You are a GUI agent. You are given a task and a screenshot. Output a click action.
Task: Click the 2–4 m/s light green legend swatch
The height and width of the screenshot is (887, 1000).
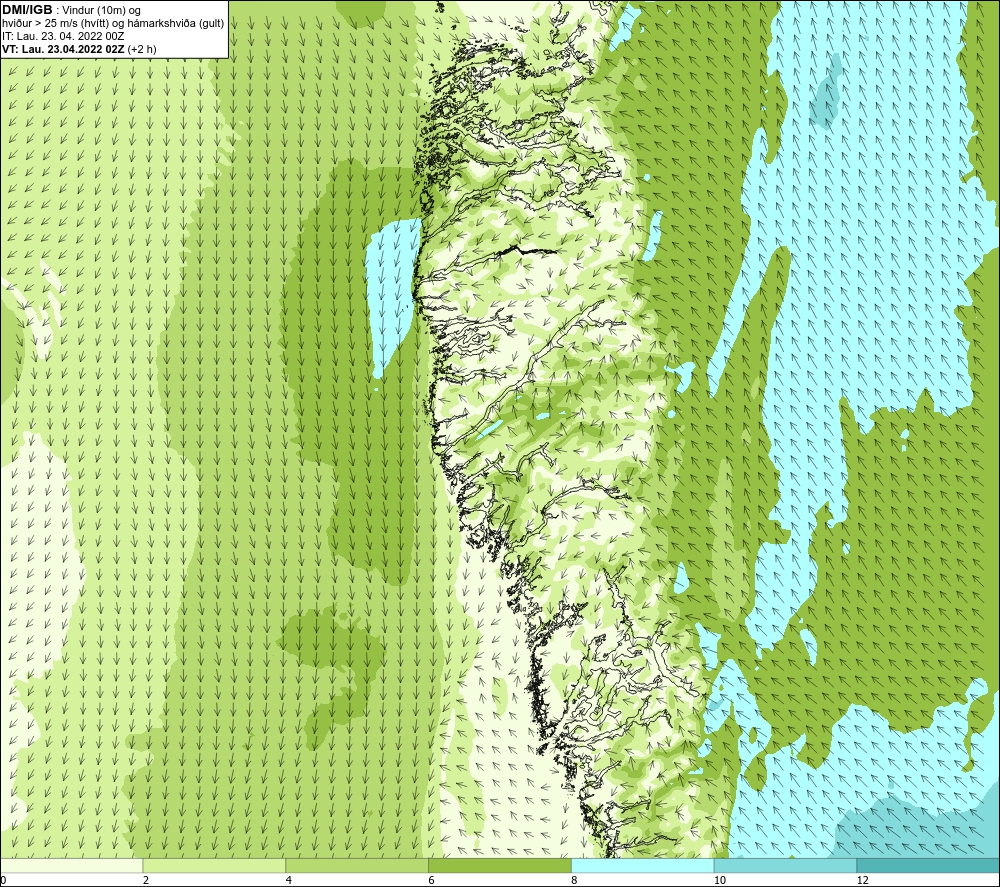click(x=214, y=865)
